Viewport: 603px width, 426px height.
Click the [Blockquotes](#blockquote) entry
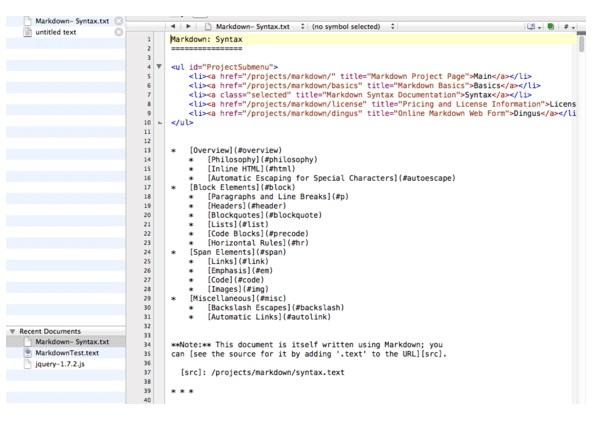265,215
